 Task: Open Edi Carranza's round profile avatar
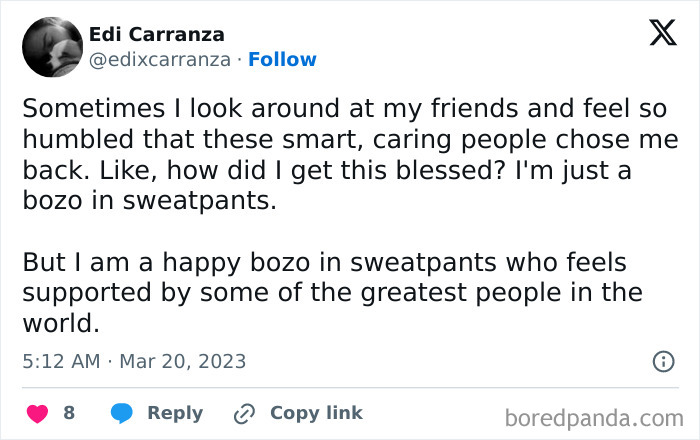[x=52, y=47]
